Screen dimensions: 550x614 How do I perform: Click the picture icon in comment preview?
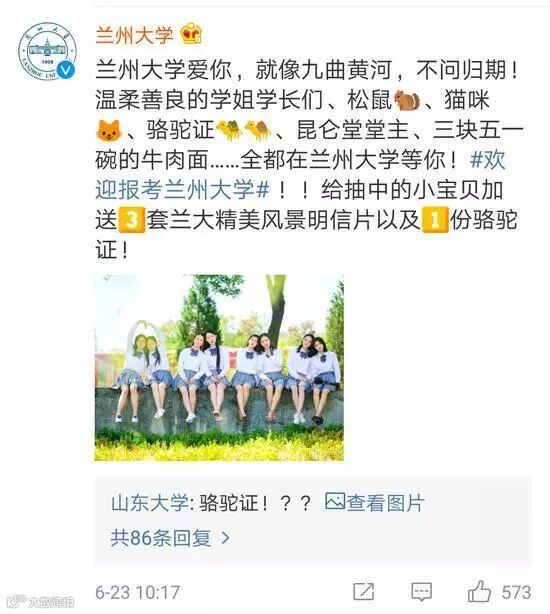point(335,501)
